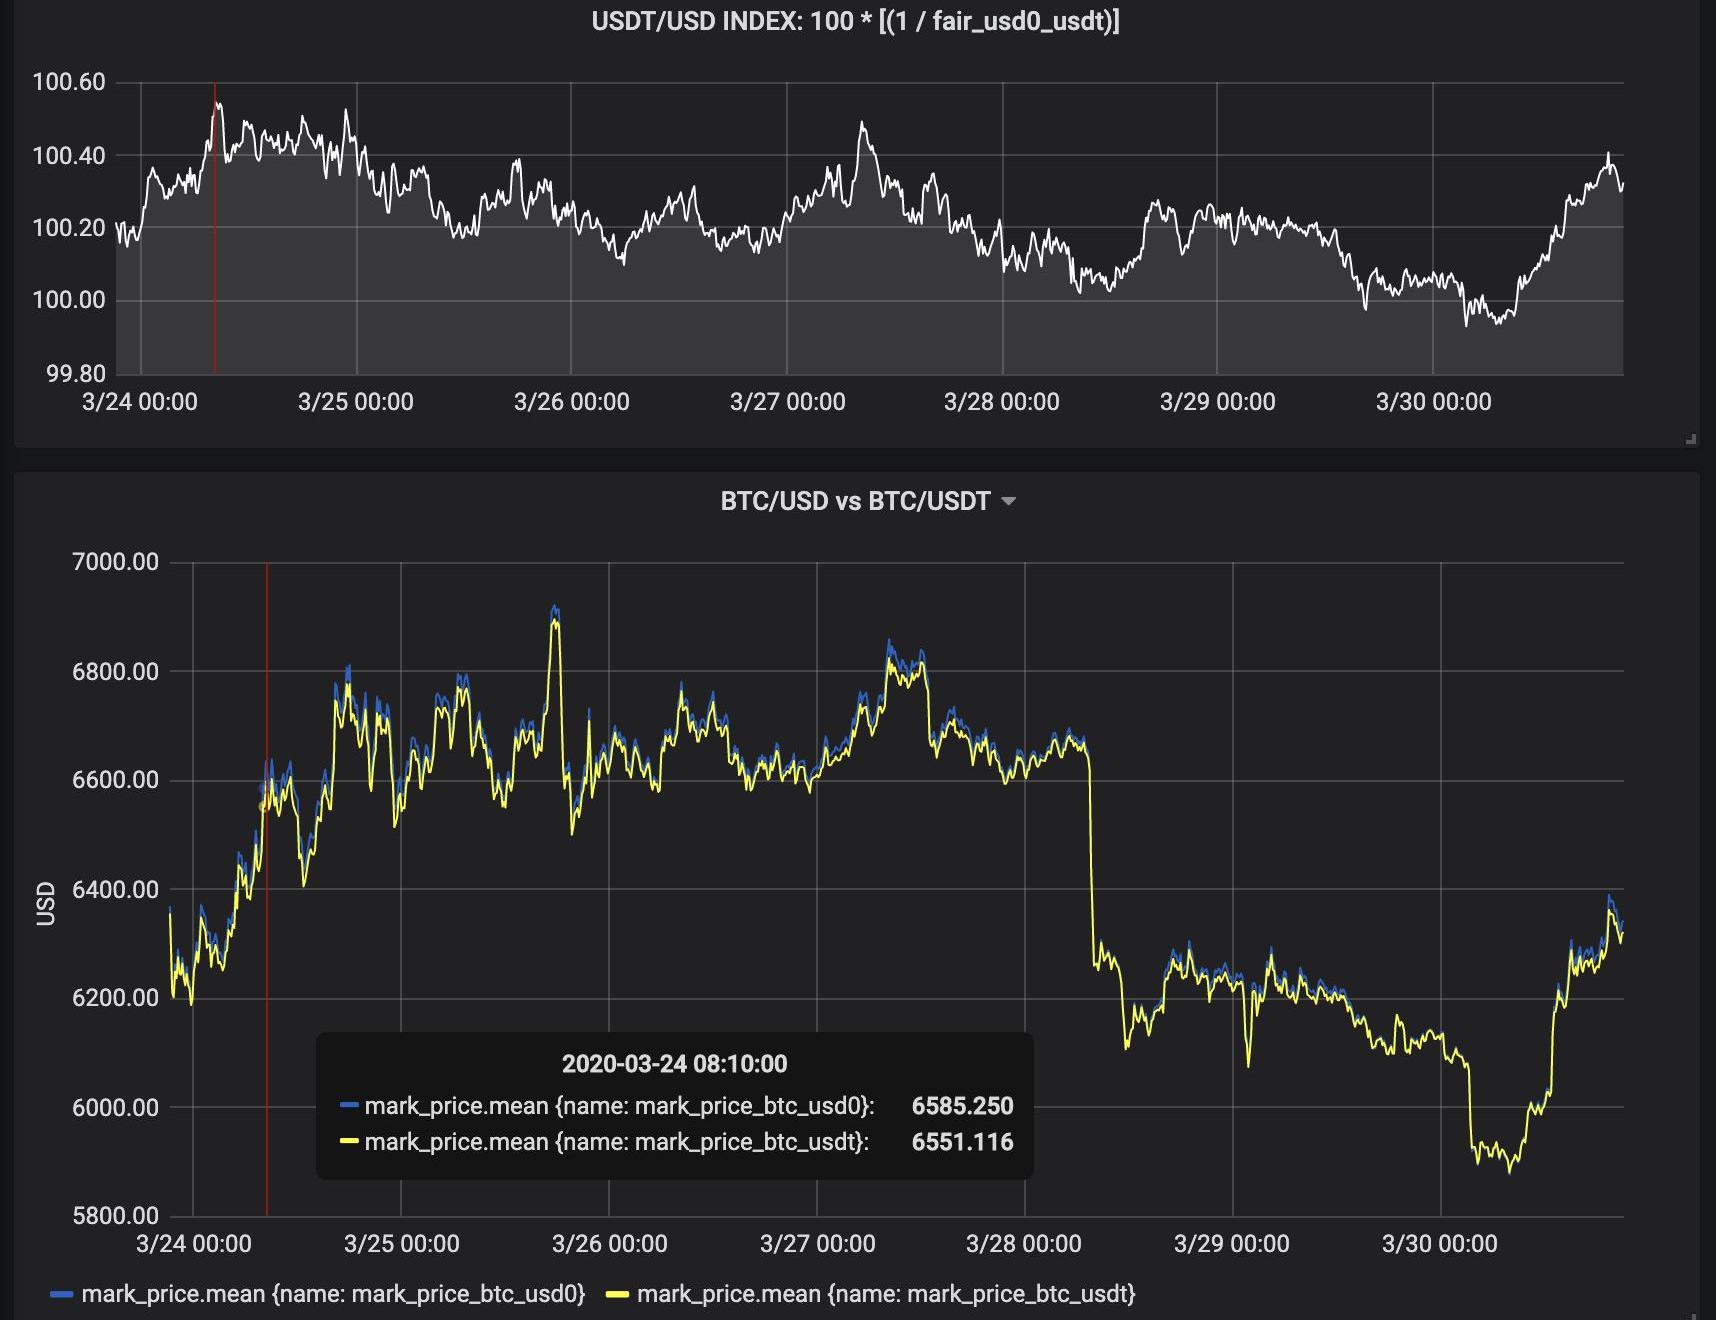Click the 100.60 y-axis tick on the USDT/USD chart

tap(69, 82)
